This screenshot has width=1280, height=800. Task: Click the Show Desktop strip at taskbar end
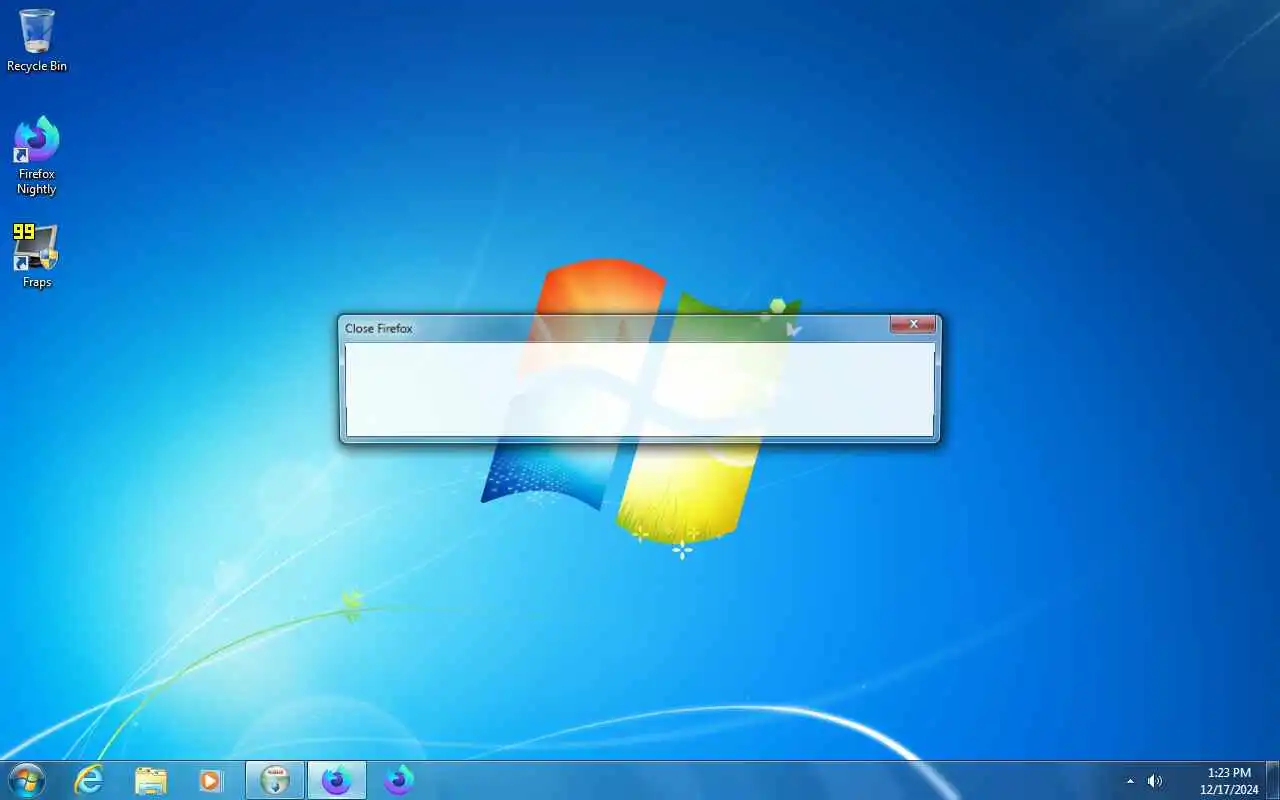coord(1273,781)
